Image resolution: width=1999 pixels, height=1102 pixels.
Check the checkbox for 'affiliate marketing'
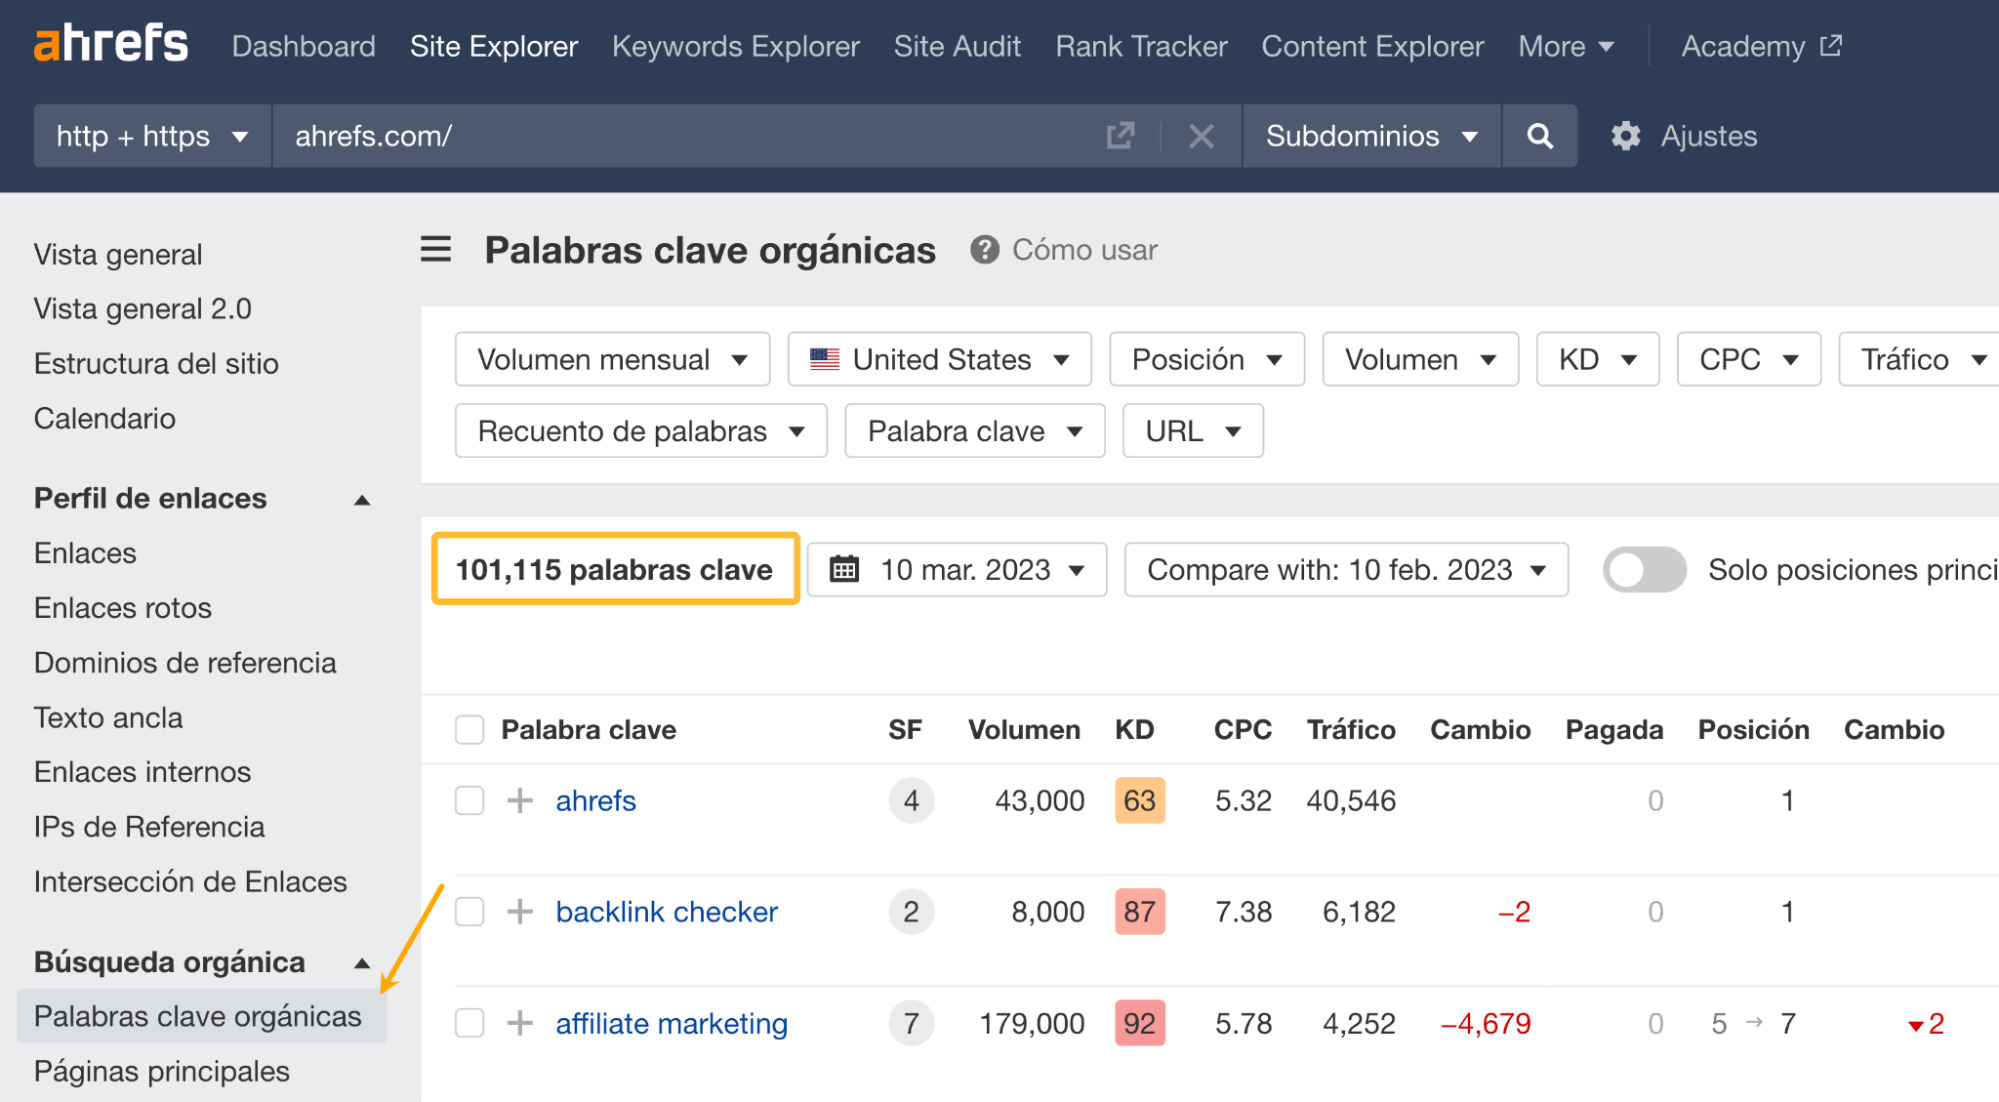click(x=469, y=1023)
